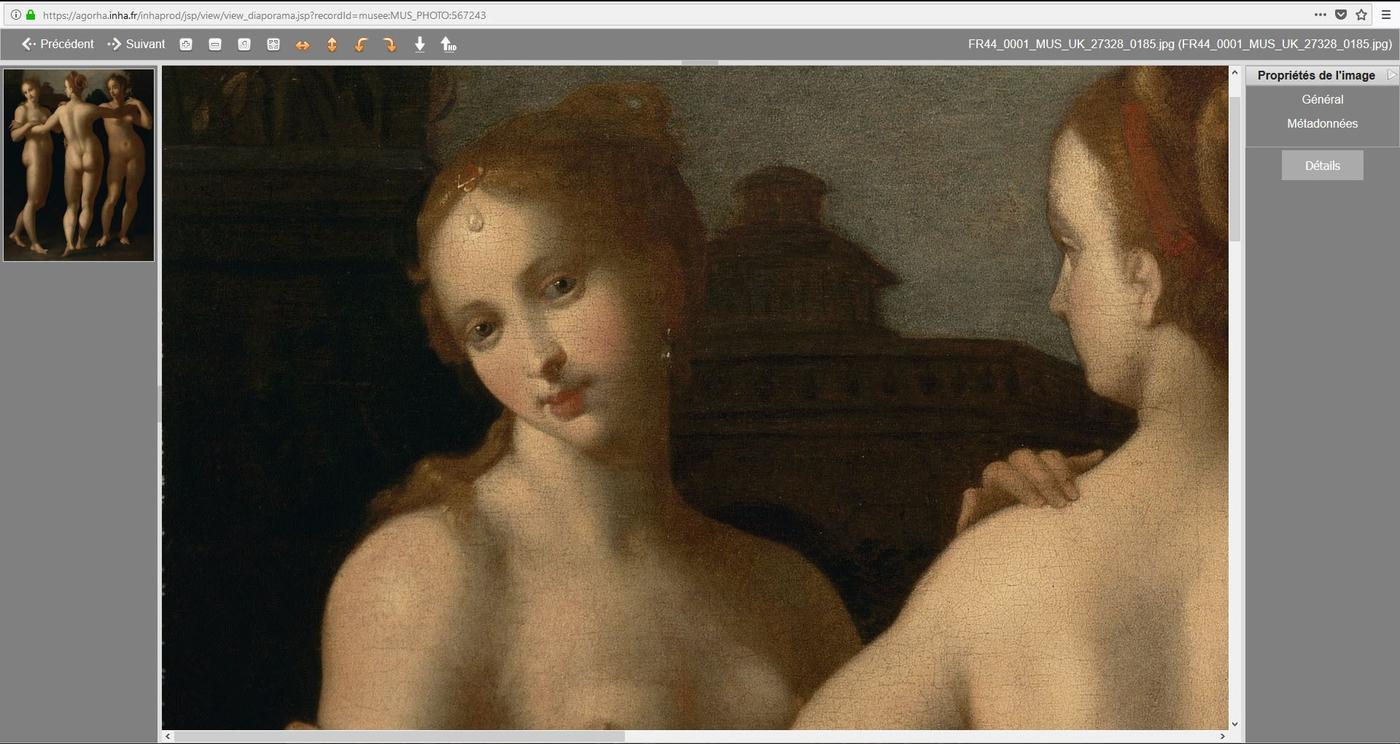Click the scroll-down arrow beside the image
This screenshot has height=744, width=1400.
(1235, 723)
